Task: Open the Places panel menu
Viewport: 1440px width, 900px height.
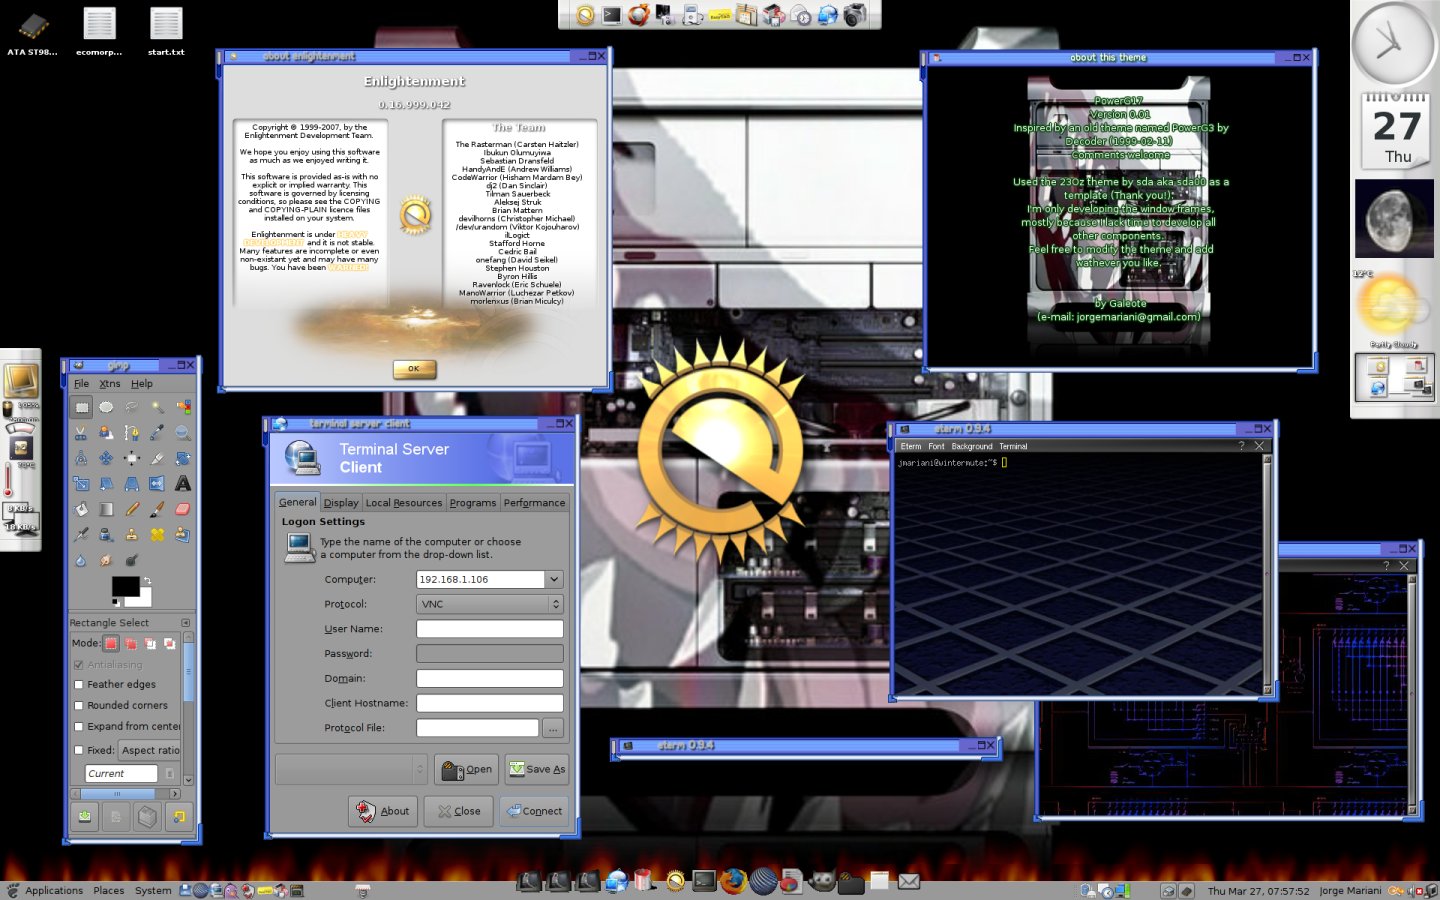Action: click(x=109, y=890)
